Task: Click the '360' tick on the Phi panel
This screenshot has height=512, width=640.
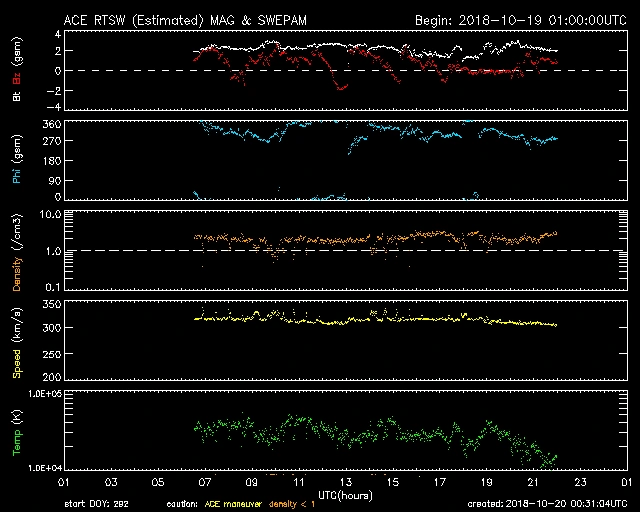Action: pyautogui.click(x=52, y=124)
